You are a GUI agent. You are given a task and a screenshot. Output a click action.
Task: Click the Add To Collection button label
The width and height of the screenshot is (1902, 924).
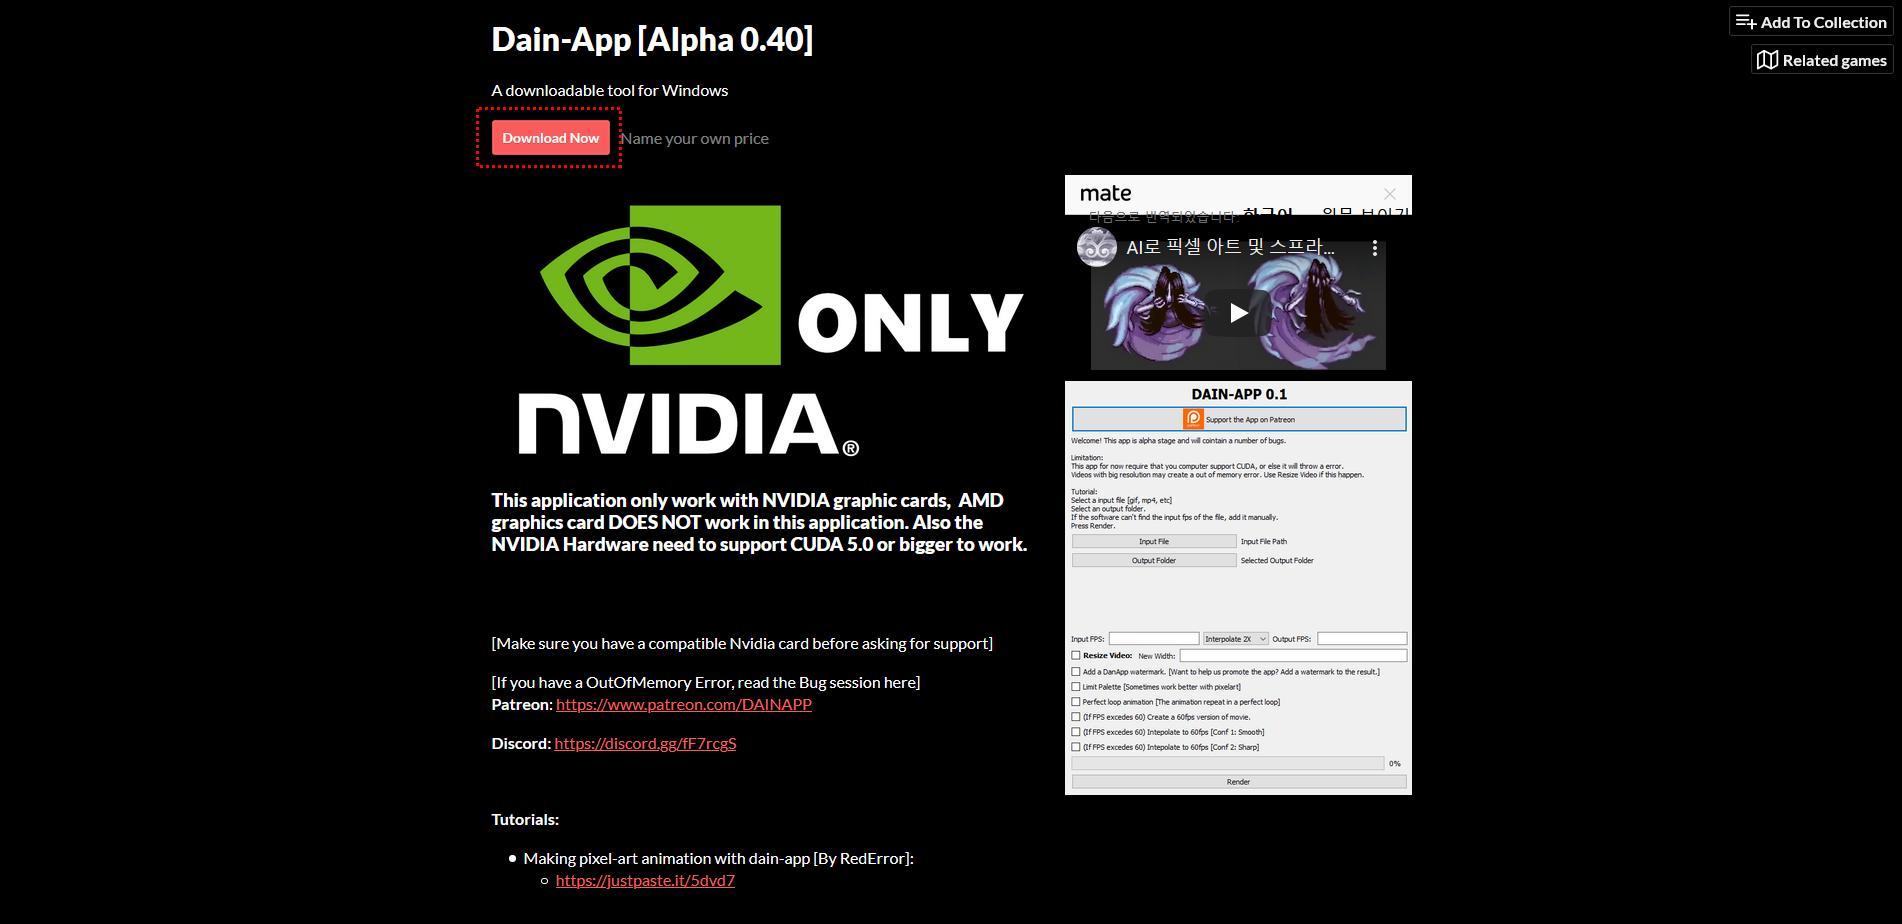(1824, 22)
